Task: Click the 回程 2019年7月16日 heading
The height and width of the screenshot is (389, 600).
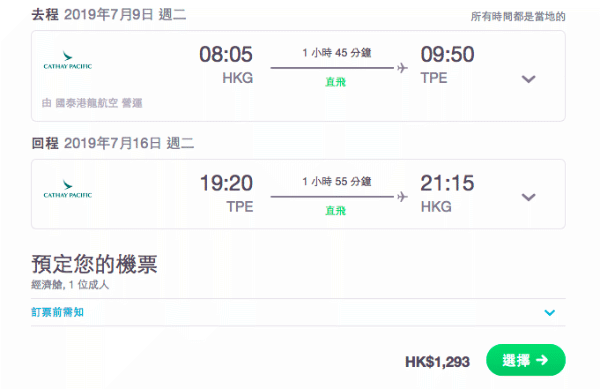Action: (113, 143)
